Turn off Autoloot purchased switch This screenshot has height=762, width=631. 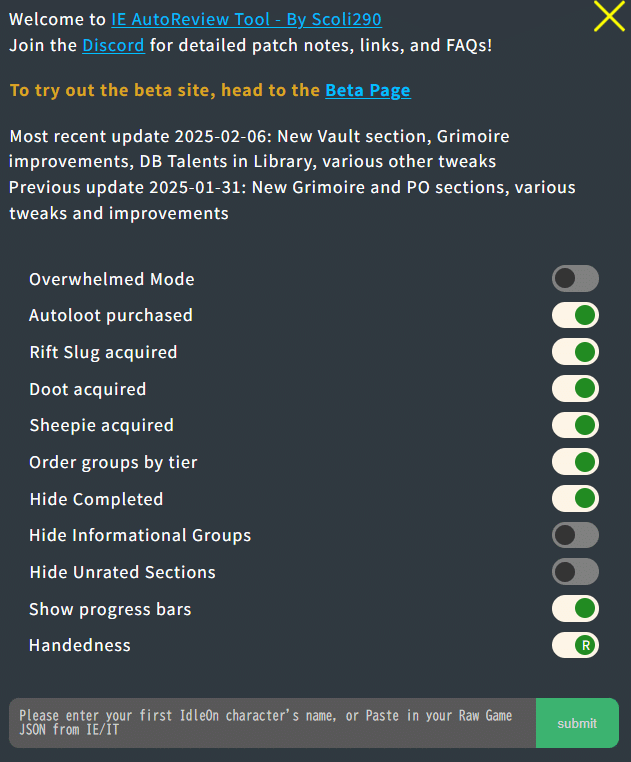[x=575, y=315]
